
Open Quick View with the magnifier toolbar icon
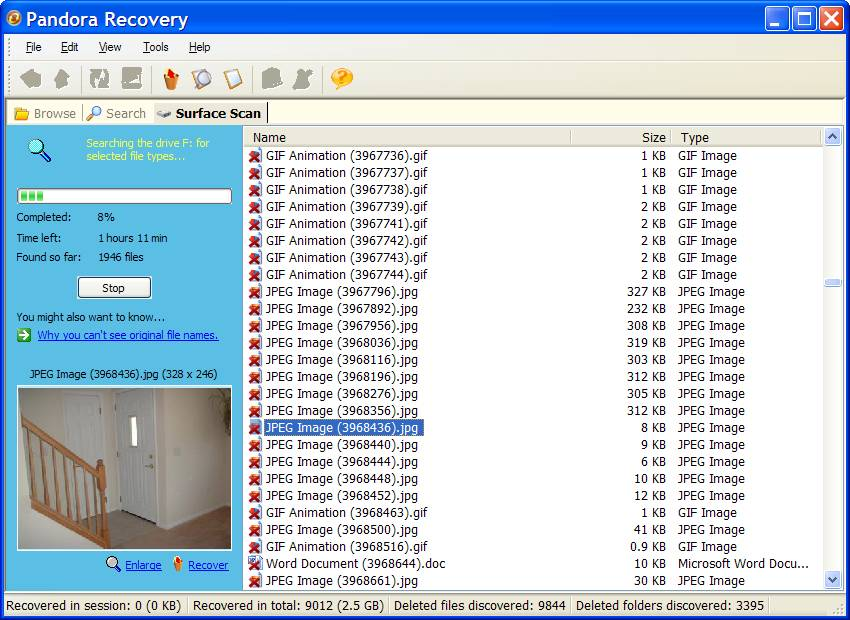pyautogui.click(x=202, y=79)
